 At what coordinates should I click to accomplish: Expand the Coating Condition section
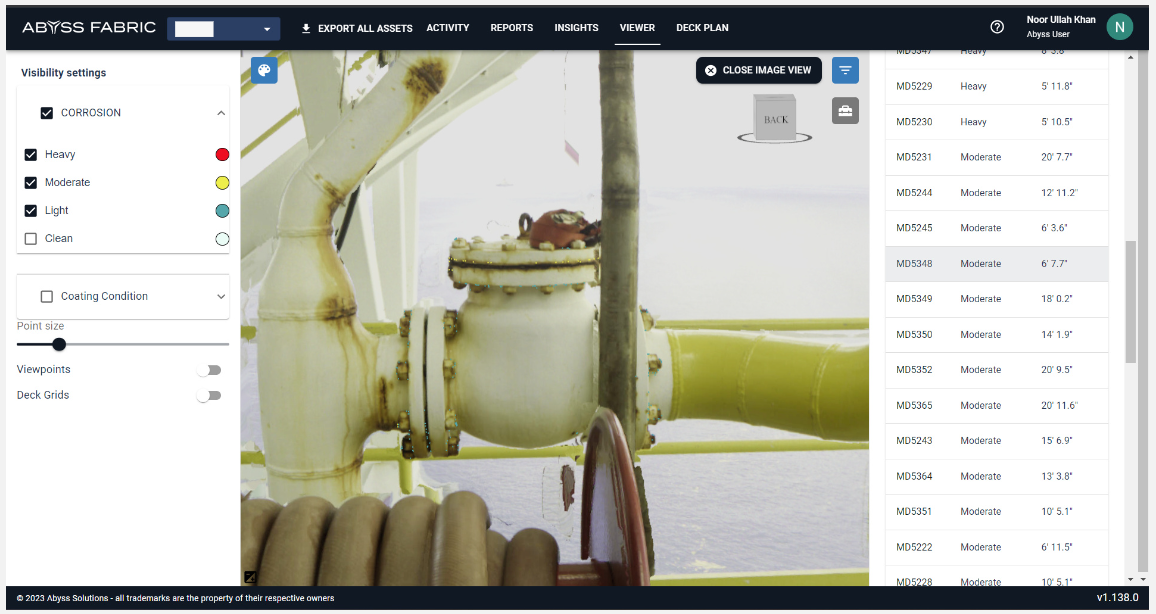(x=221, y=296)
